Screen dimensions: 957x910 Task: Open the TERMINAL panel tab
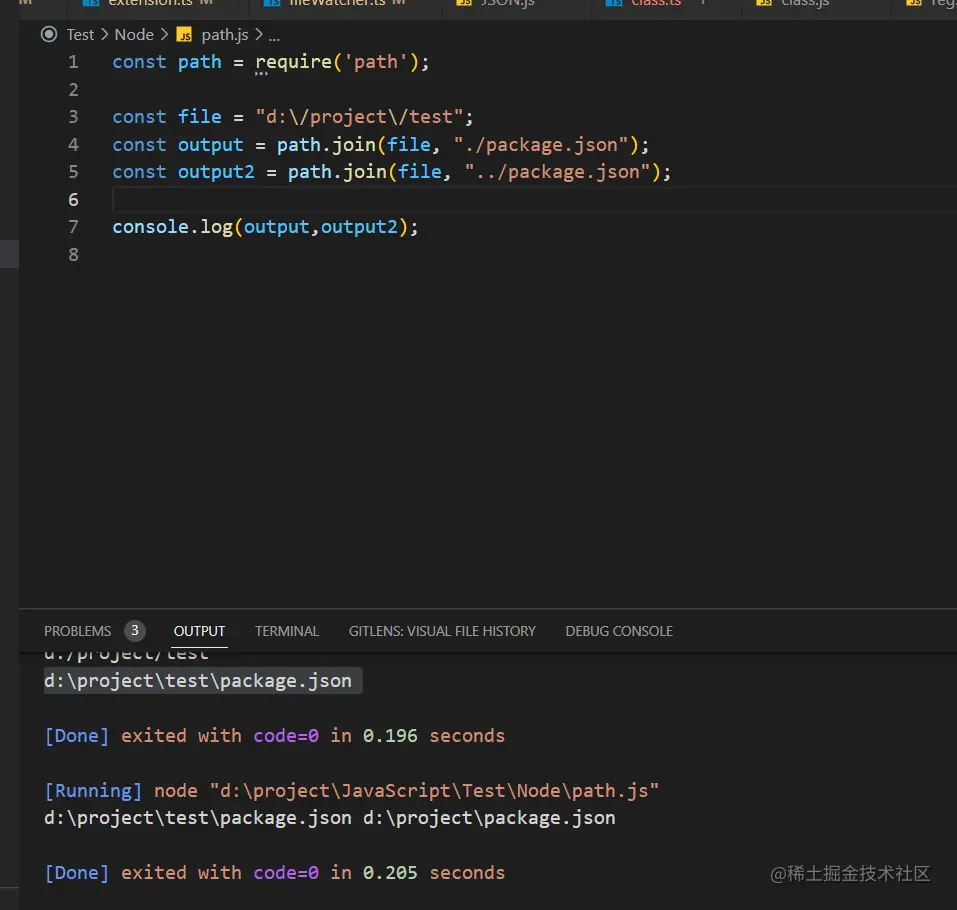click(287, 631)
